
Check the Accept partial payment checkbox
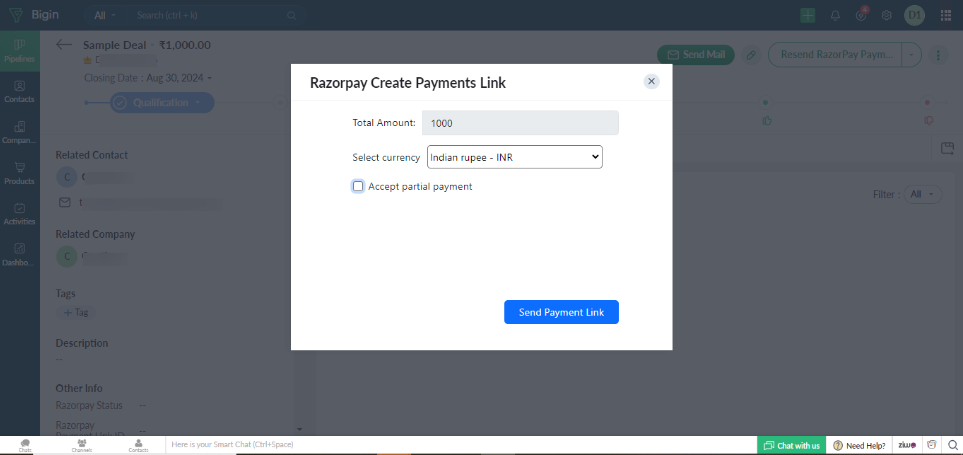pyautogui.click(x=358, y=186)
